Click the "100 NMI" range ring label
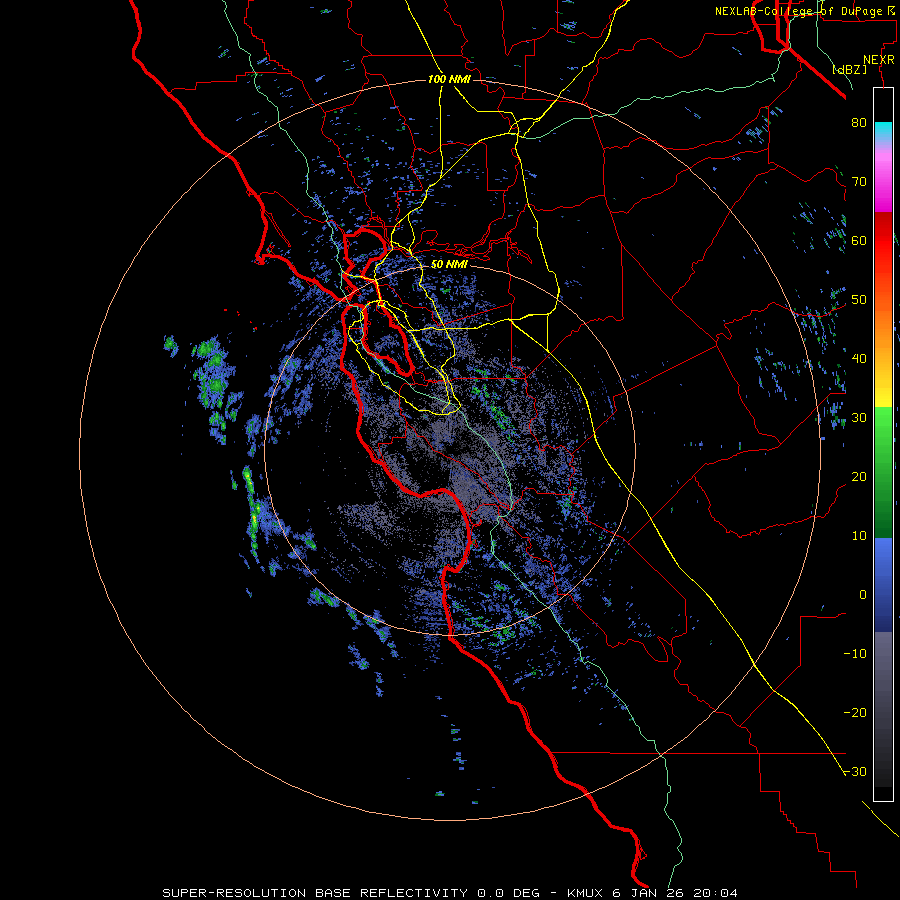The image size is (900, 900). coord(449,79)
